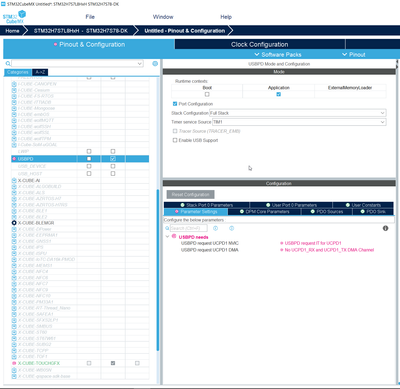Click the pack icon next to X-CUBE-MEMS1
The height and width of the screenshot is (389, 400).
coord(14,265)
